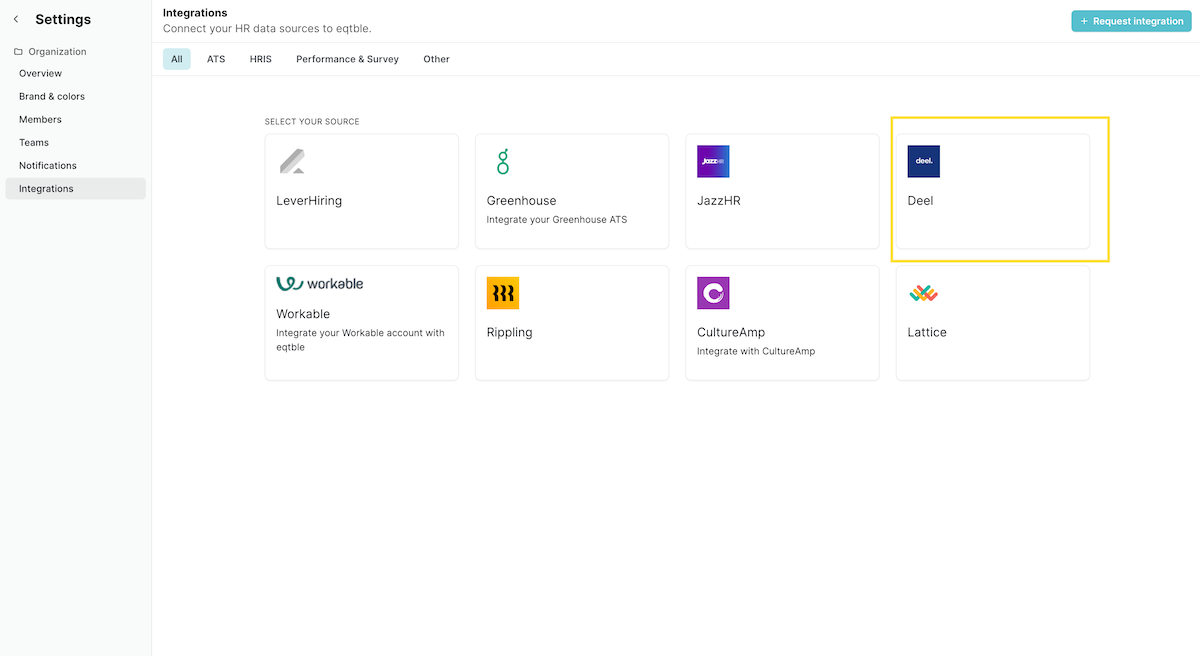The width and height of the screenshot is (1200, 656).
Task: Click the LeverHiring logo icon
Action: point(292,161)
